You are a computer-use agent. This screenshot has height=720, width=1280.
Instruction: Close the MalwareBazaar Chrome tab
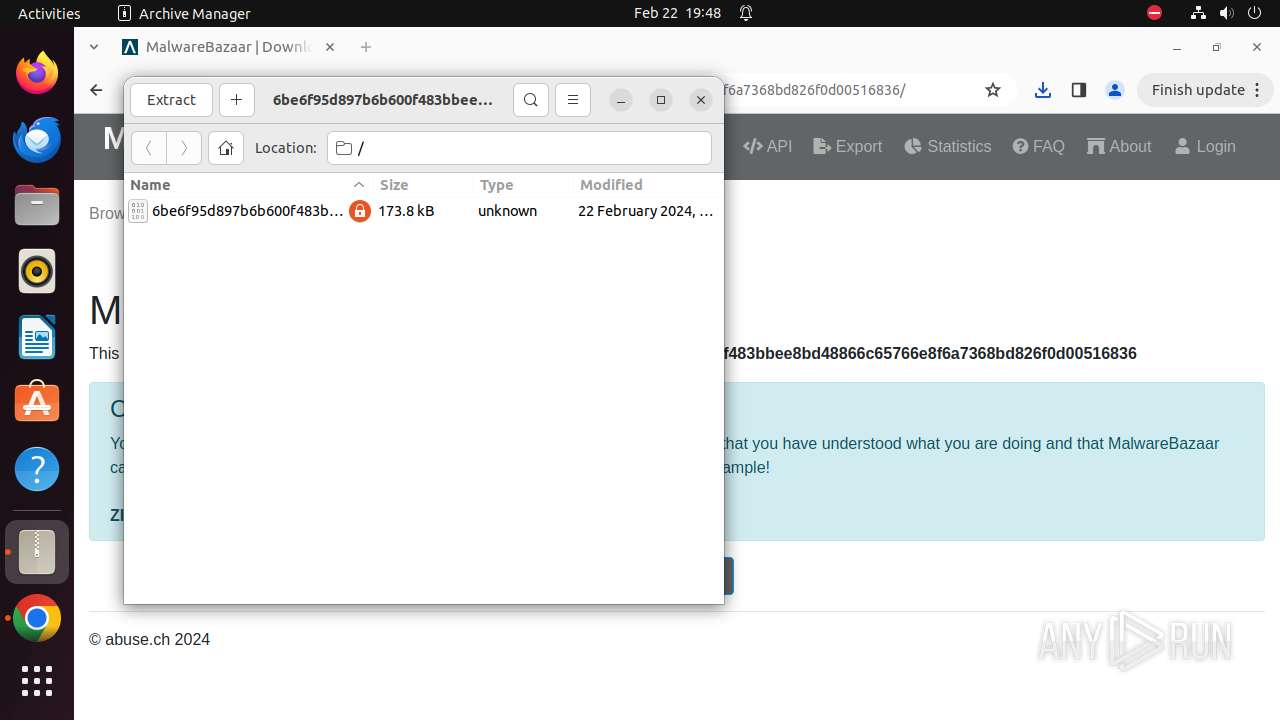point(330,47)
